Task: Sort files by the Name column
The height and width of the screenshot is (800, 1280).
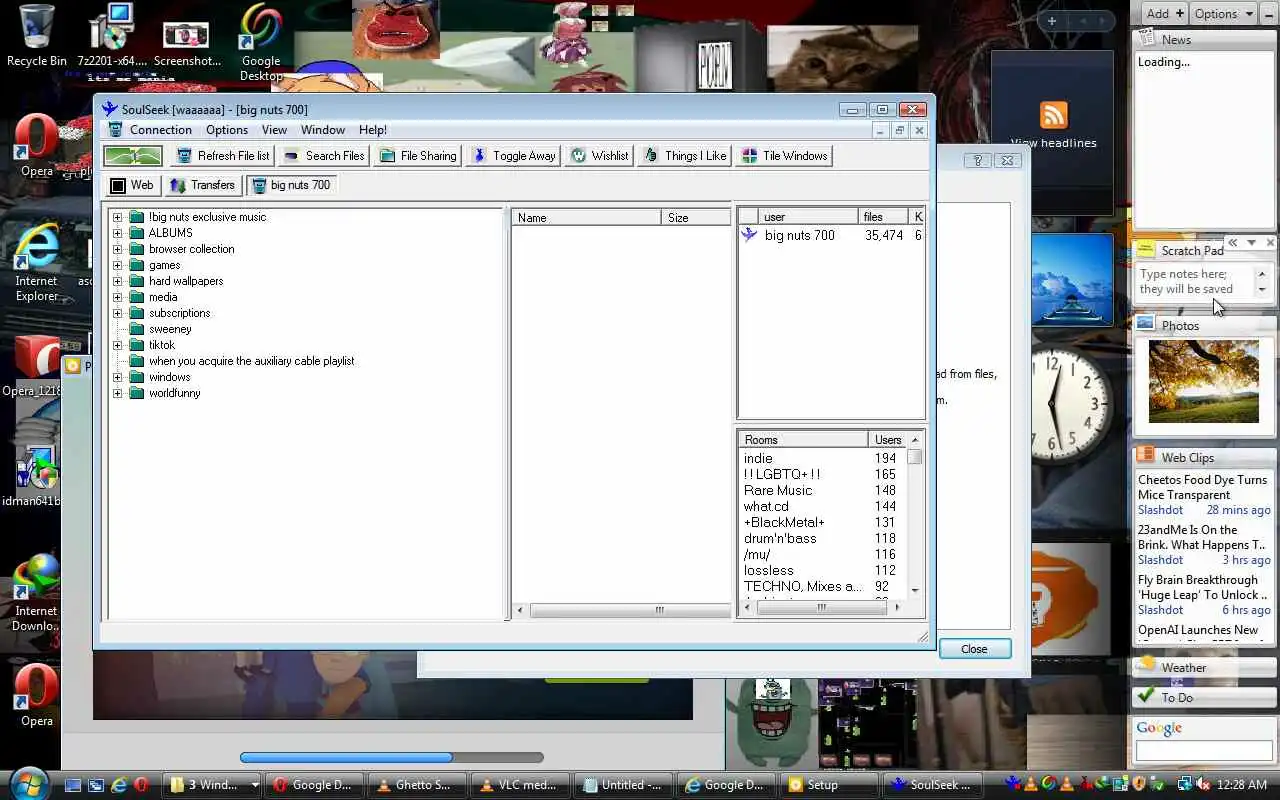Action: click(586, 217)
